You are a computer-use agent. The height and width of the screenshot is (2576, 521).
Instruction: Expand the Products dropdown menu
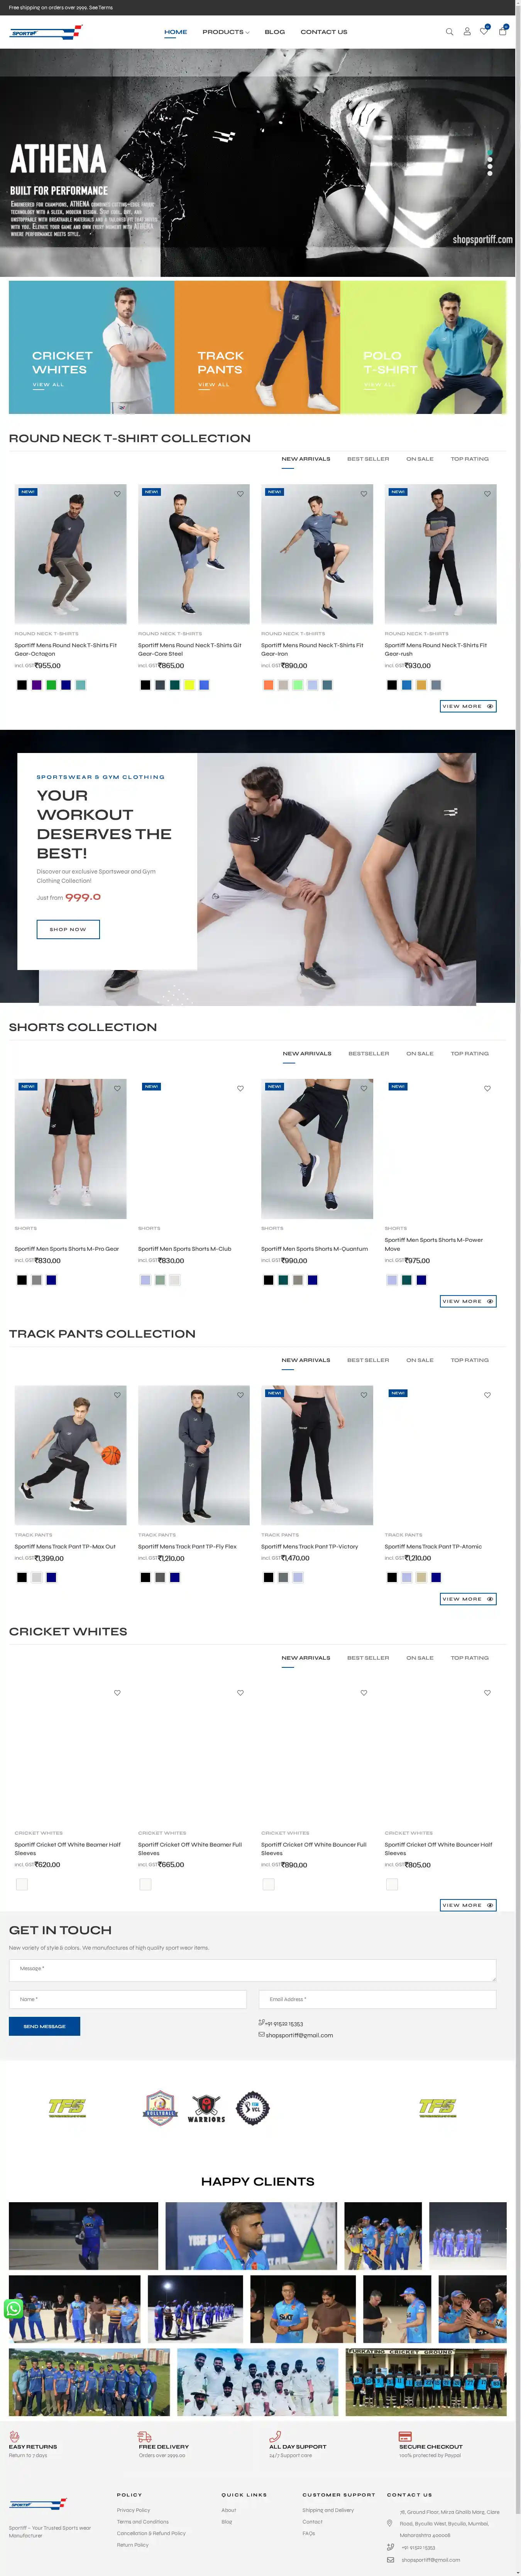226,32
